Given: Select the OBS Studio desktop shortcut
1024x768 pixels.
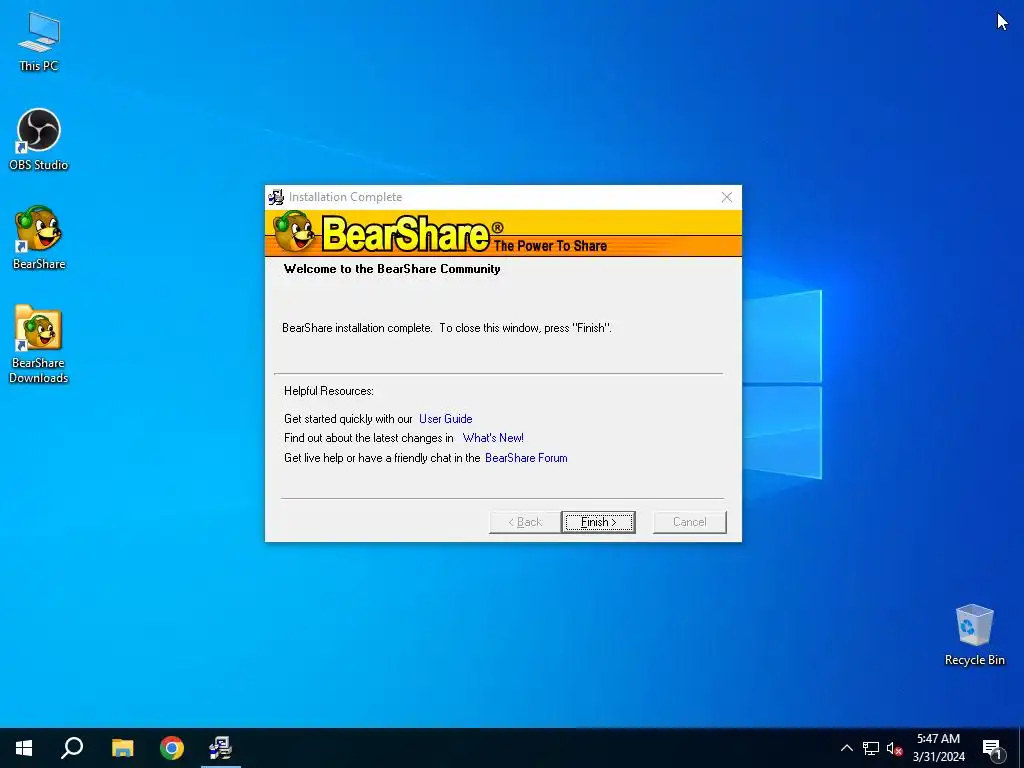Looking at the screenshot, I should click(39, 140).
